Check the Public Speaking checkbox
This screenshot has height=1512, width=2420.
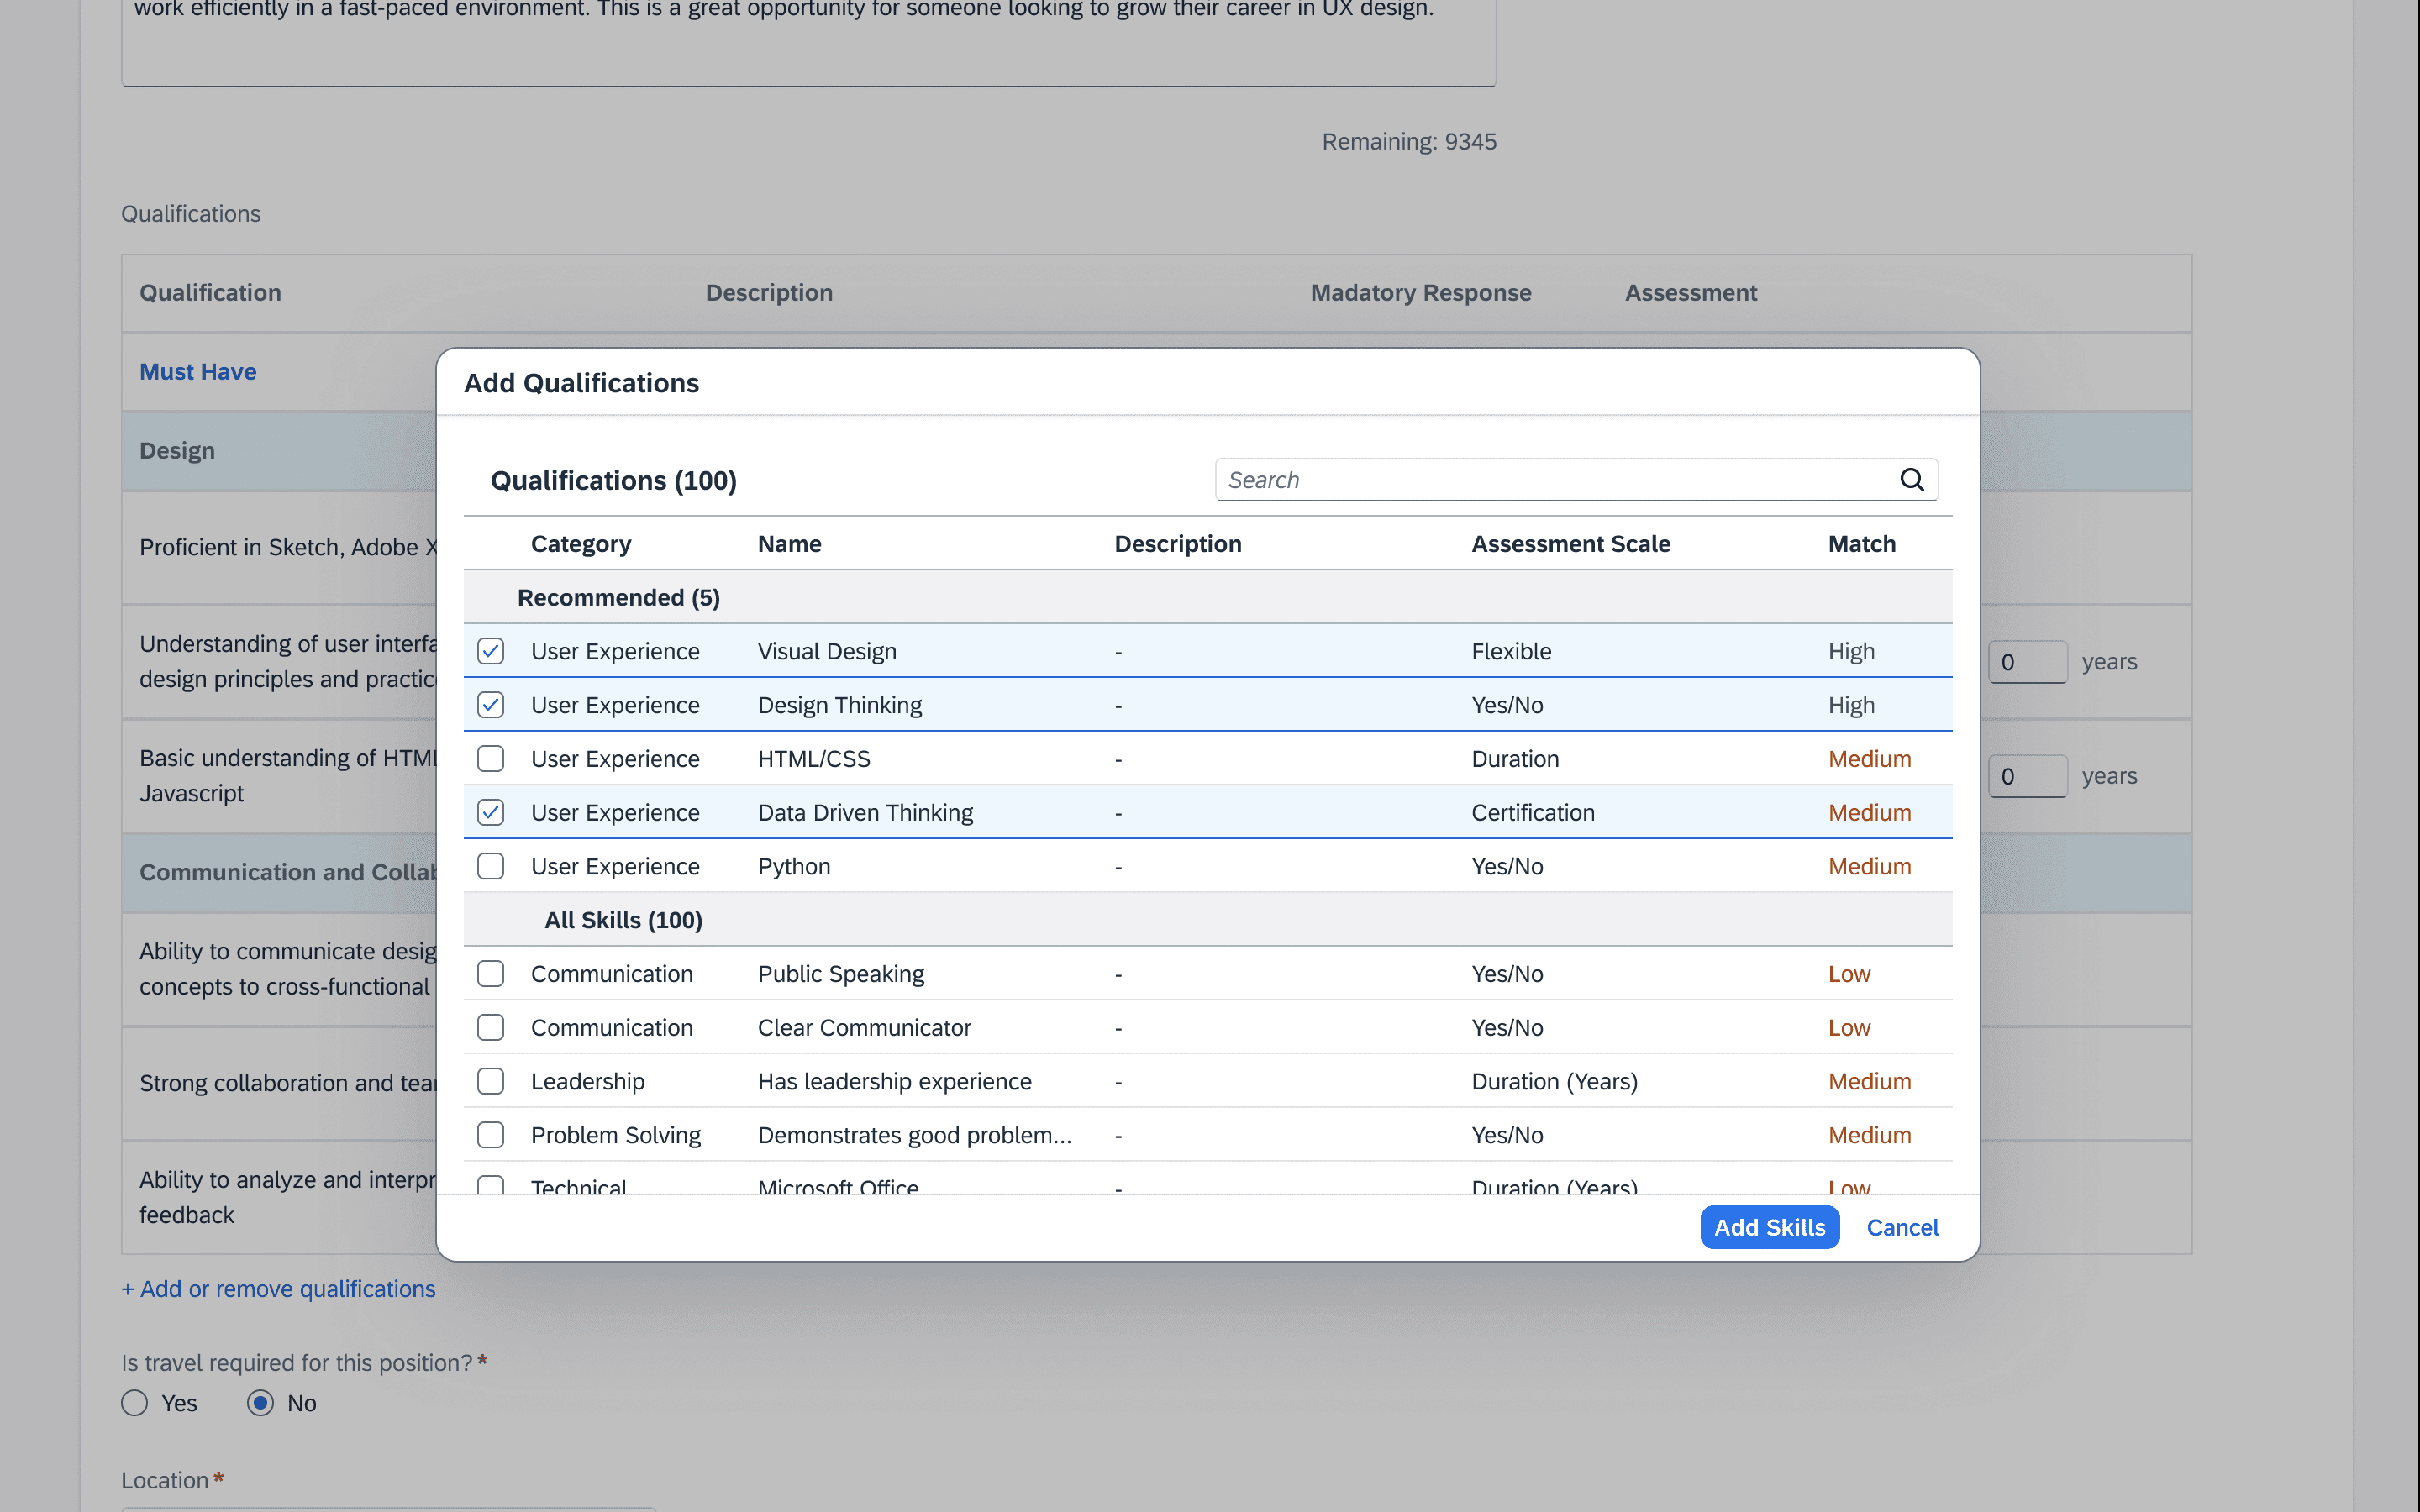pyautogui.click(x=490, y=974)
